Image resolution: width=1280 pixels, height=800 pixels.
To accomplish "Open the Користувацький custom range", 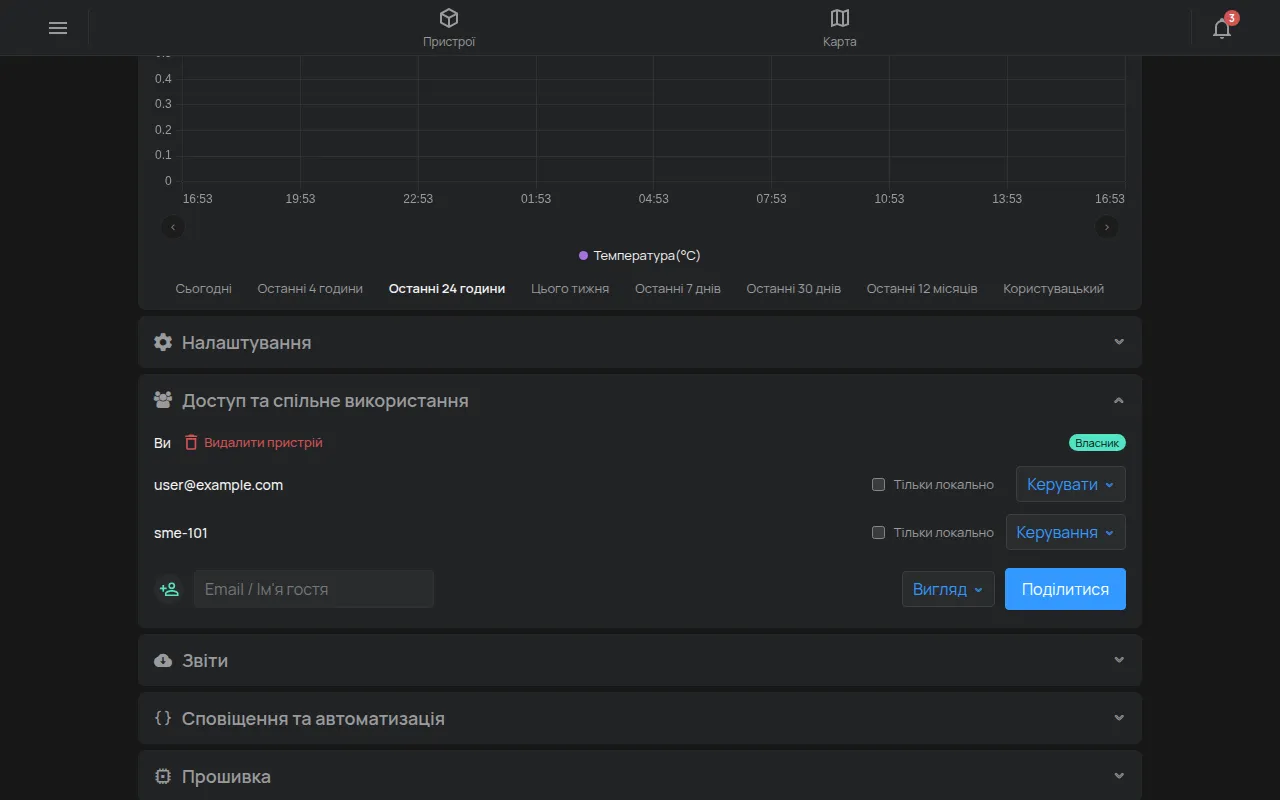I will (1054, 289).
